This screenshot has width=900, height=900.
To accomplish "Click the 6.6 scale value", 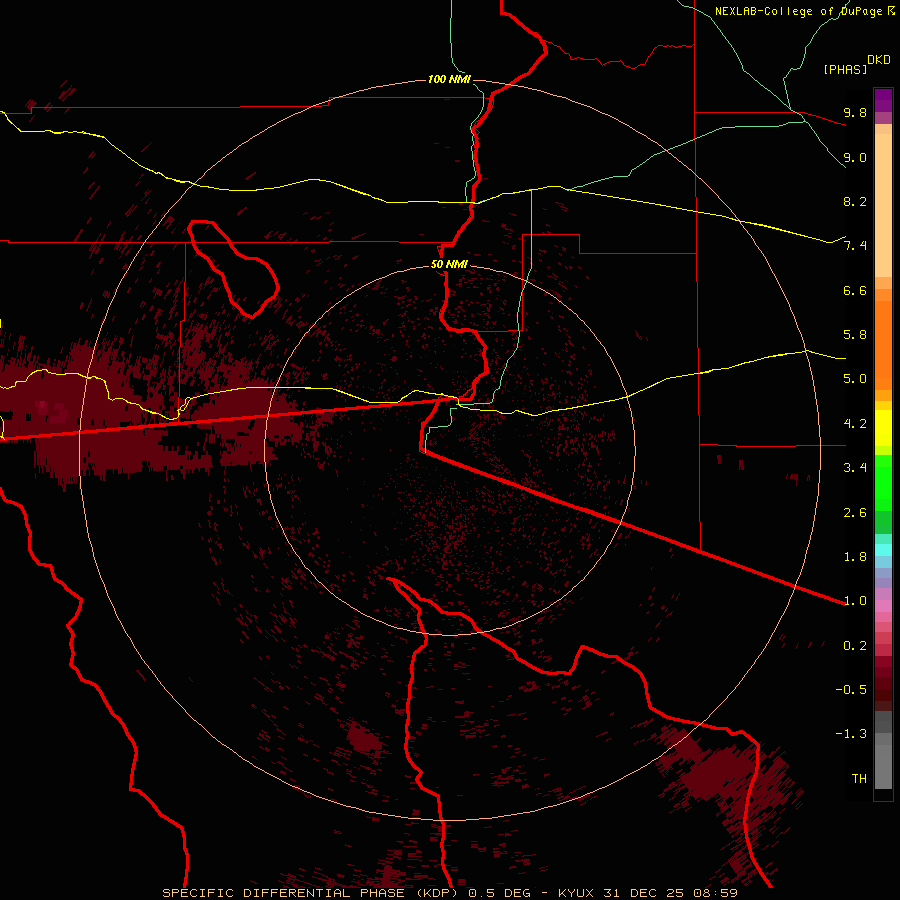I will point(855,290).
